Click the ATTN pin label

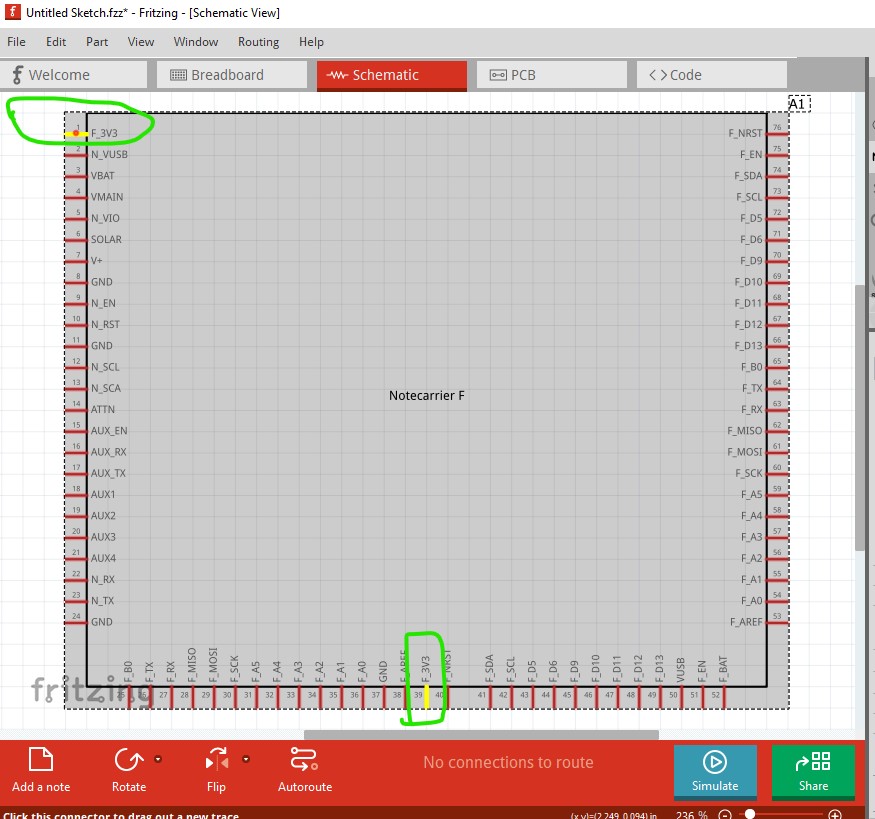coord(103,409)
